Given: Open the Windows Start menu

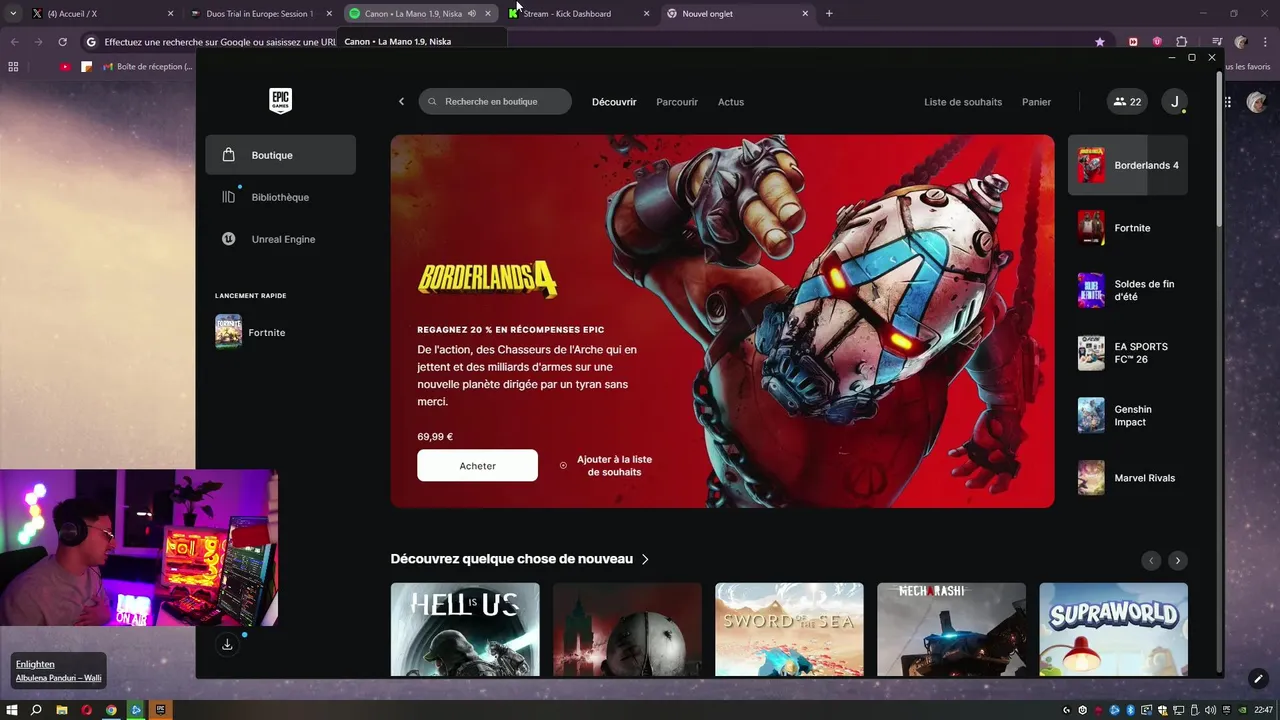Looking at the screenshot, I should 12,710.
